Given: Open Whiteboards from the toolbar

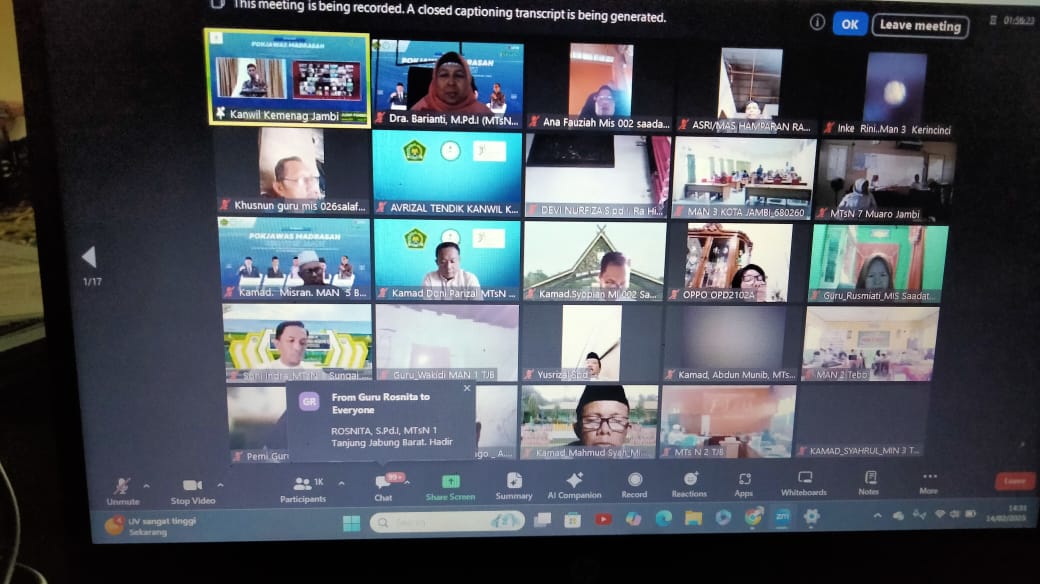Looking at the screenshot, I should pos(804,481).
